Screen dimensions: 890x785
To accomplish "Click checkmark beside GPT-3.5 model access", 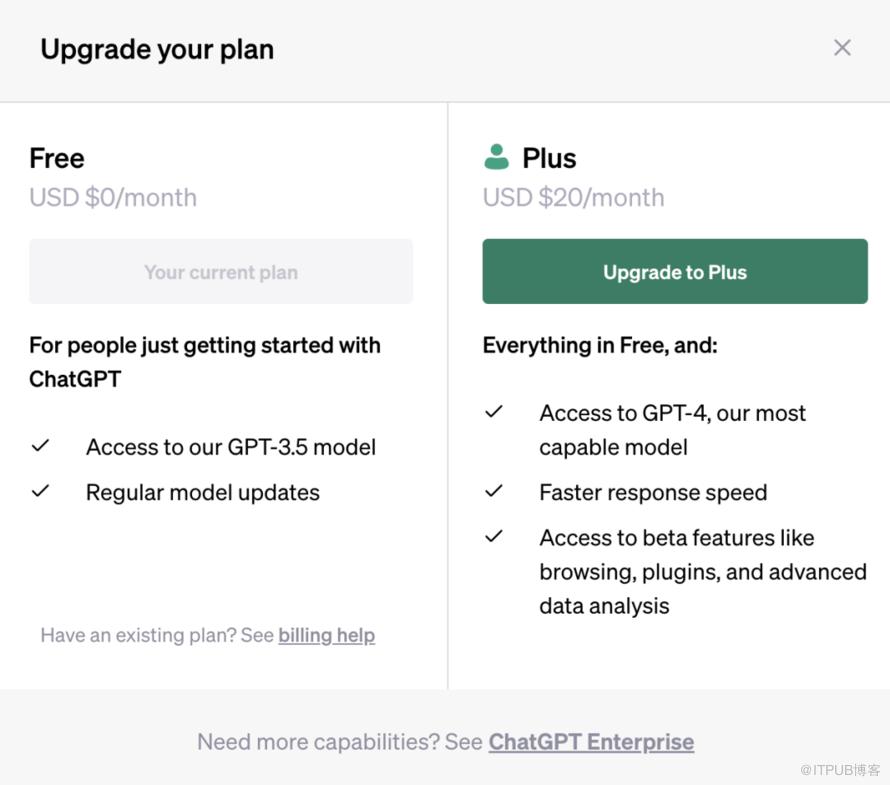I will (x=40, y=446).
